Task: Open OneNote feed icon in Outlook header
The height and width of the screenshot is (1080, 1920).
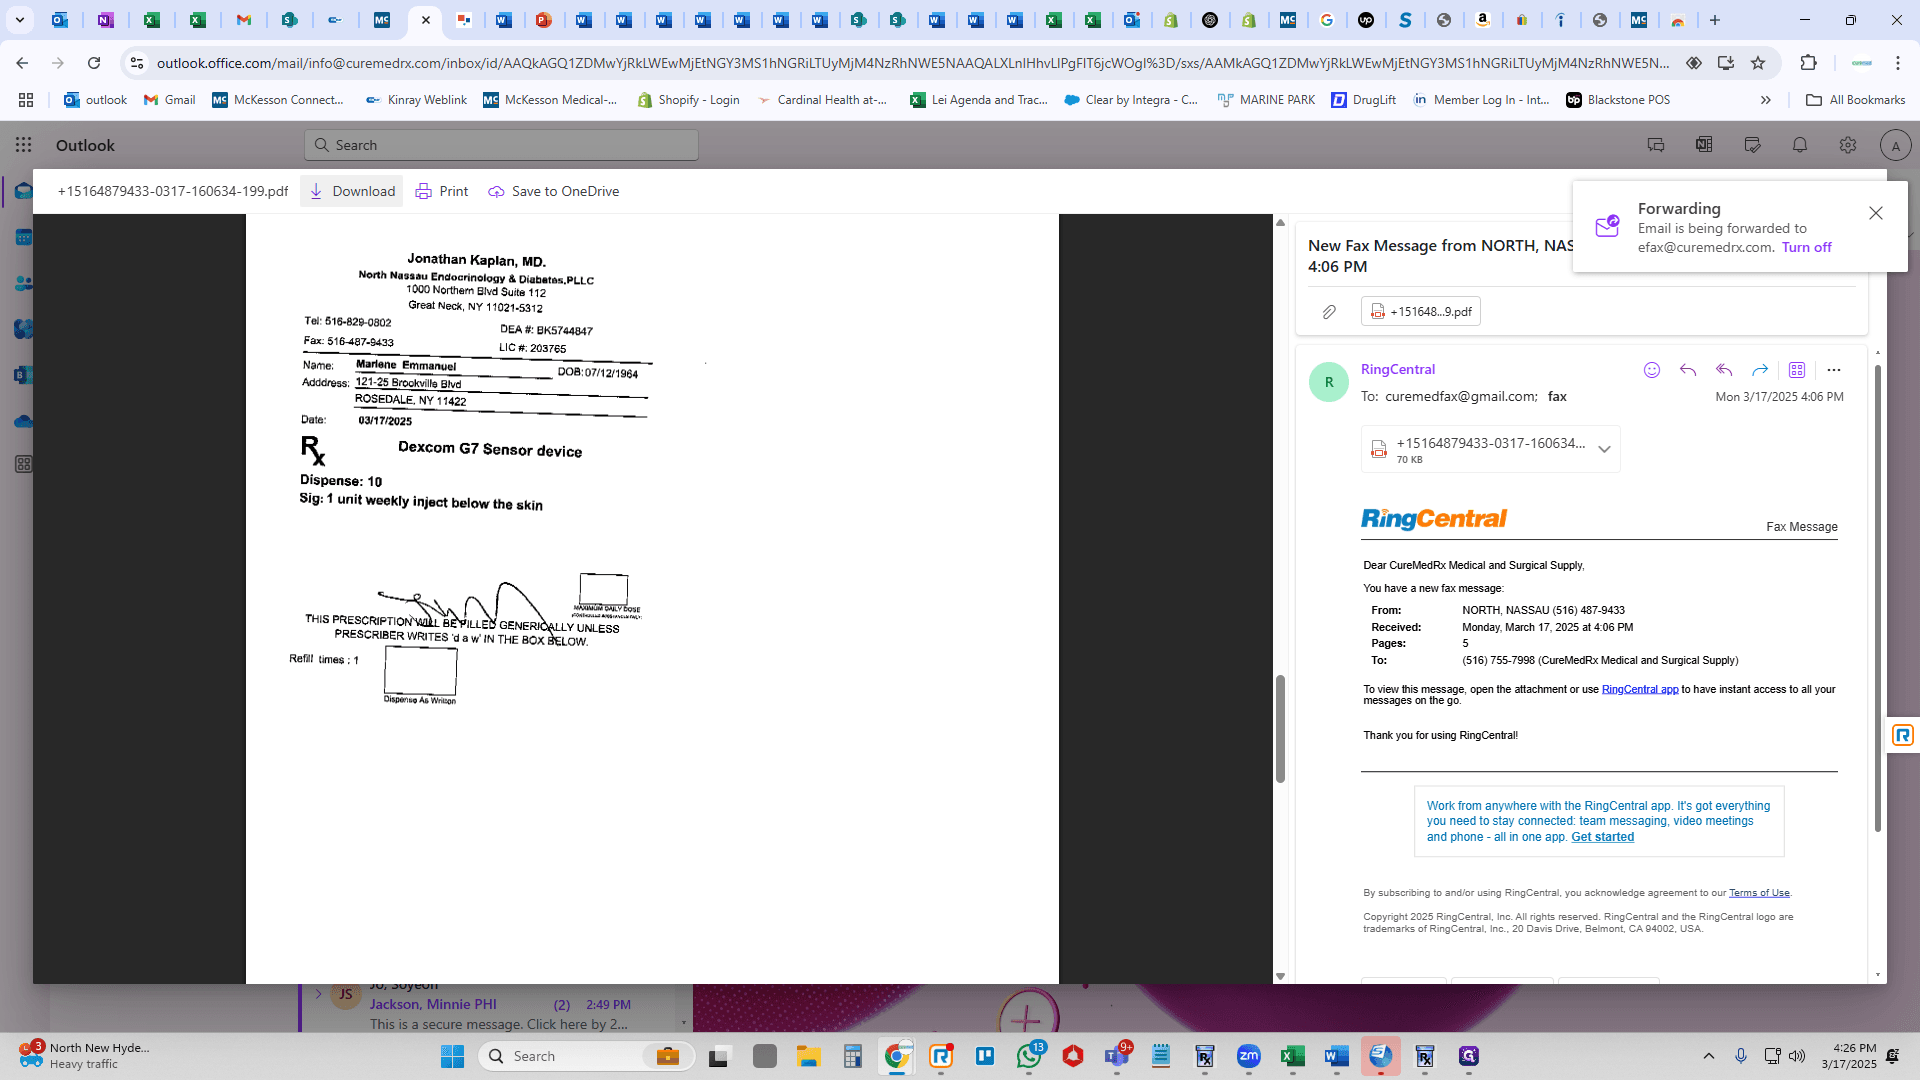Action: (x=1704, y=145)
